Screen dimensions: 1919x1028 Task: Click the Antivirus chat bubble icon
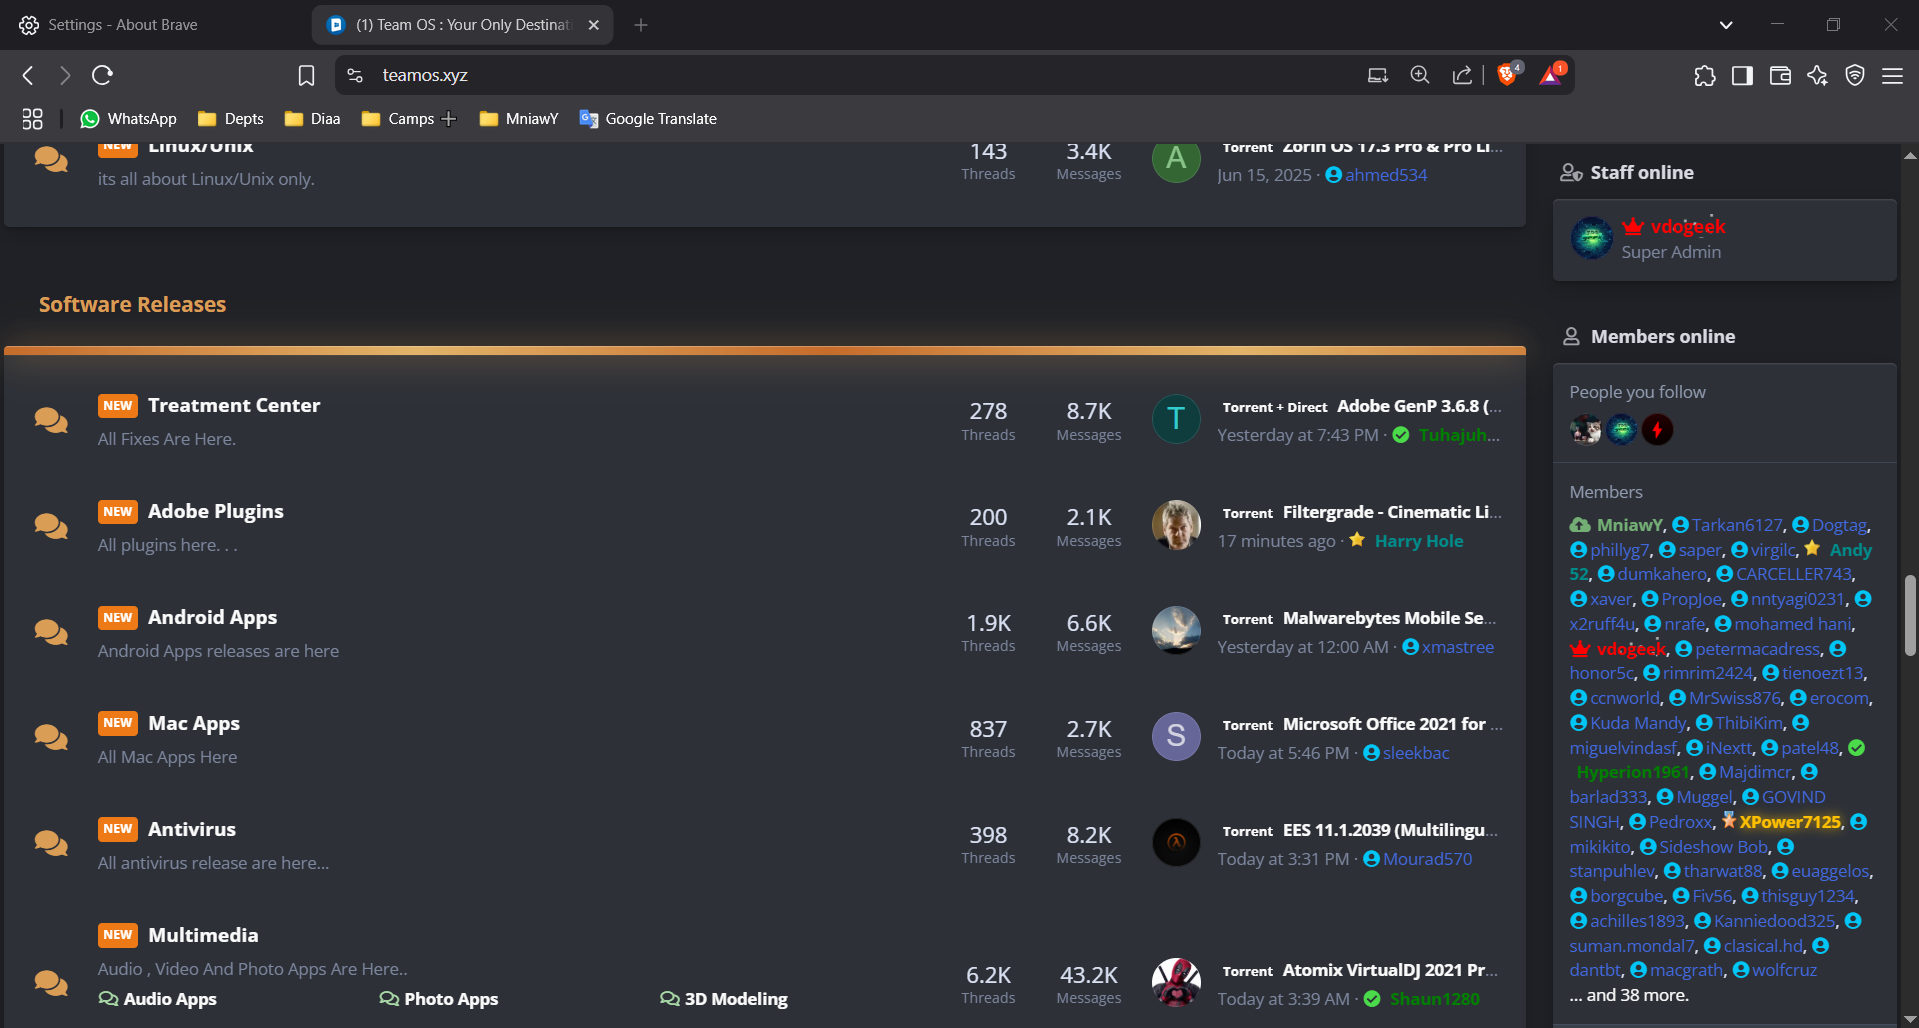(51, 845)
